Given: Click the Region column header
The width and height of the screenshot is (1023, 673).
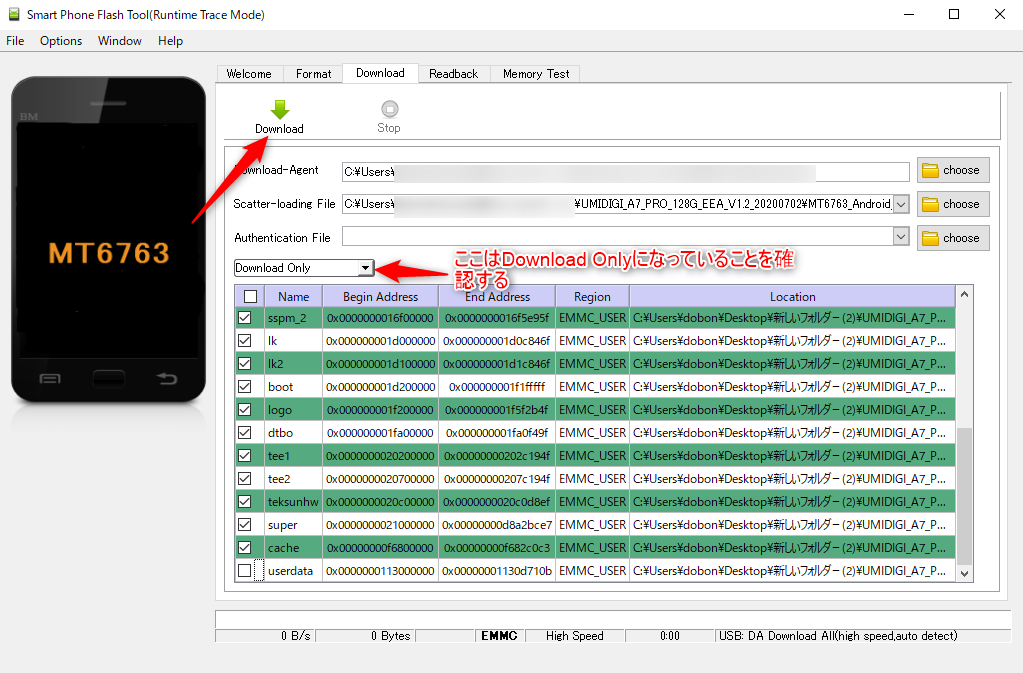Looking at the screenshot, I should tap(592, 297).
